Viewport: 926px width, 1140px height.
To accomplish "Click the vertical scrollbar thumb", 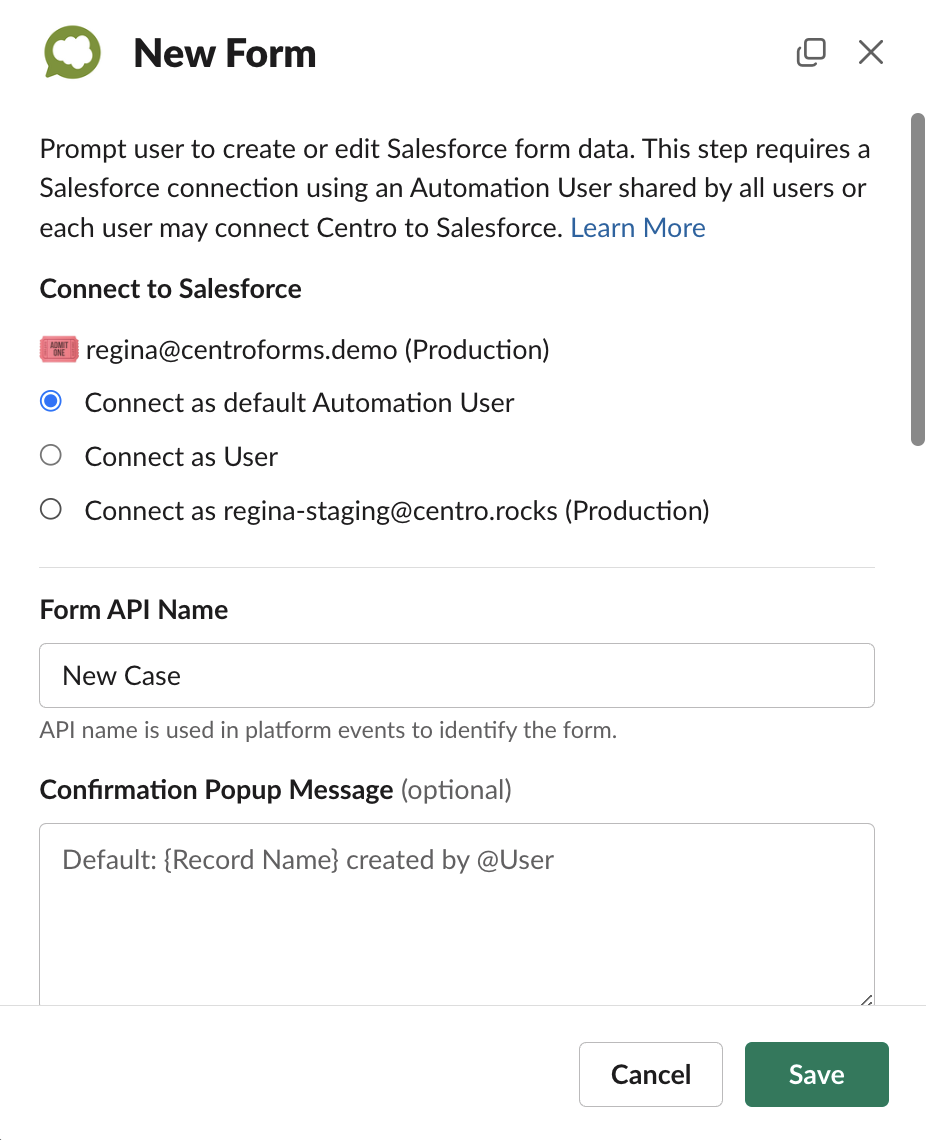I will (917, 279).
